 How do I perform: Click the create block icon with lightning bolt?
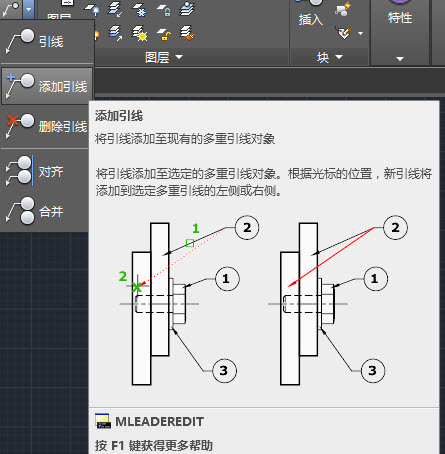(x=343, y=9)
